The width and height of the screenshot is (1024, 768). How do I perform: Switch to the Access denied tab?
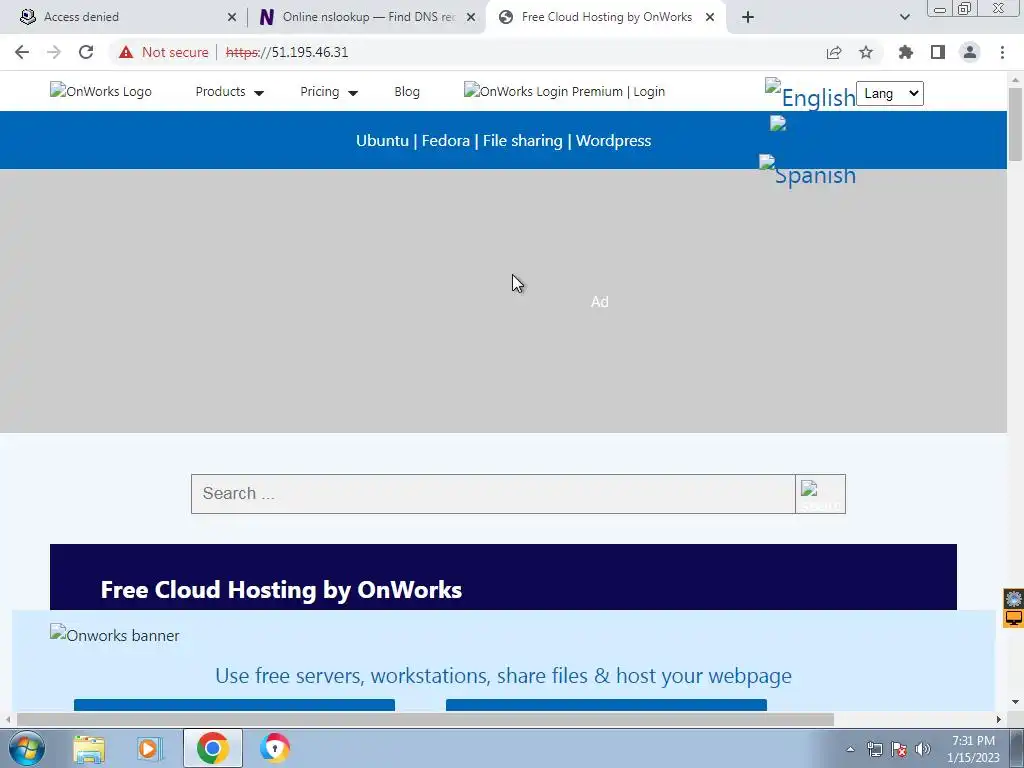[124, 17]
